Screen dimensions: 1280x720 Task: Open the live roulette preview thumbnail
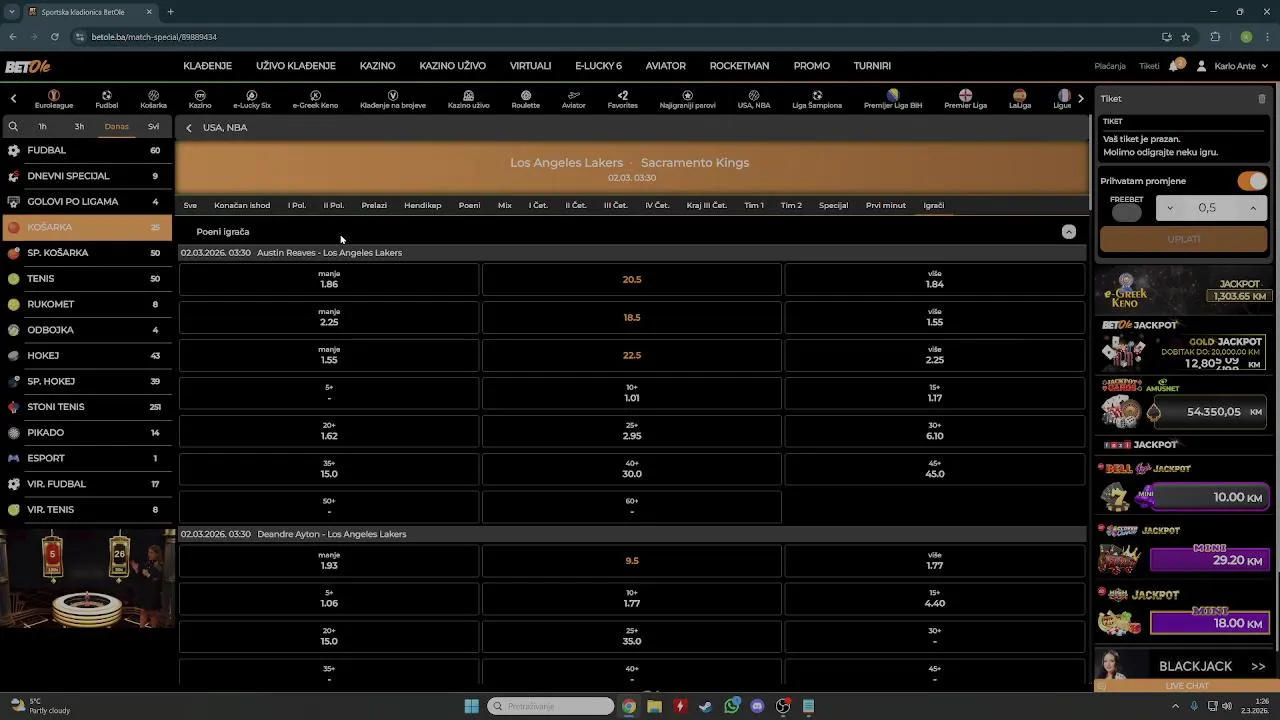(x=88, y=580)
